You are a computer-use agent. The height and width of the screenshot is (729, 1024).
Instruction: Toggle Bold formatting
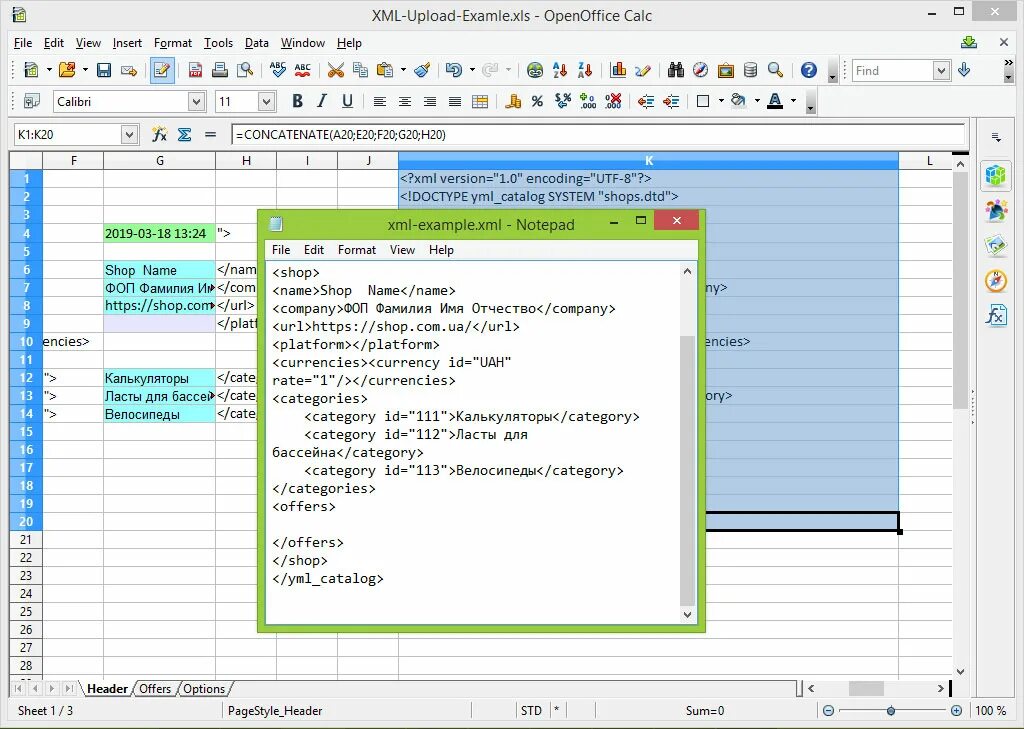pyautogui.click(x=297, y=101)
